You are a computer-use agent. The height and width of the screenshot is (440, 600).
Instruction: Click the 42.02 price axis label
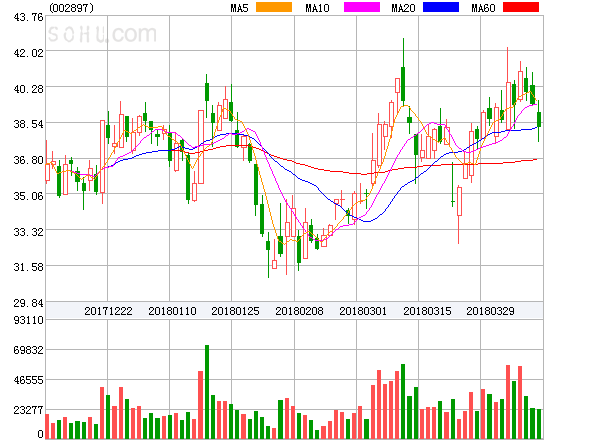click(x=29, y=53)
